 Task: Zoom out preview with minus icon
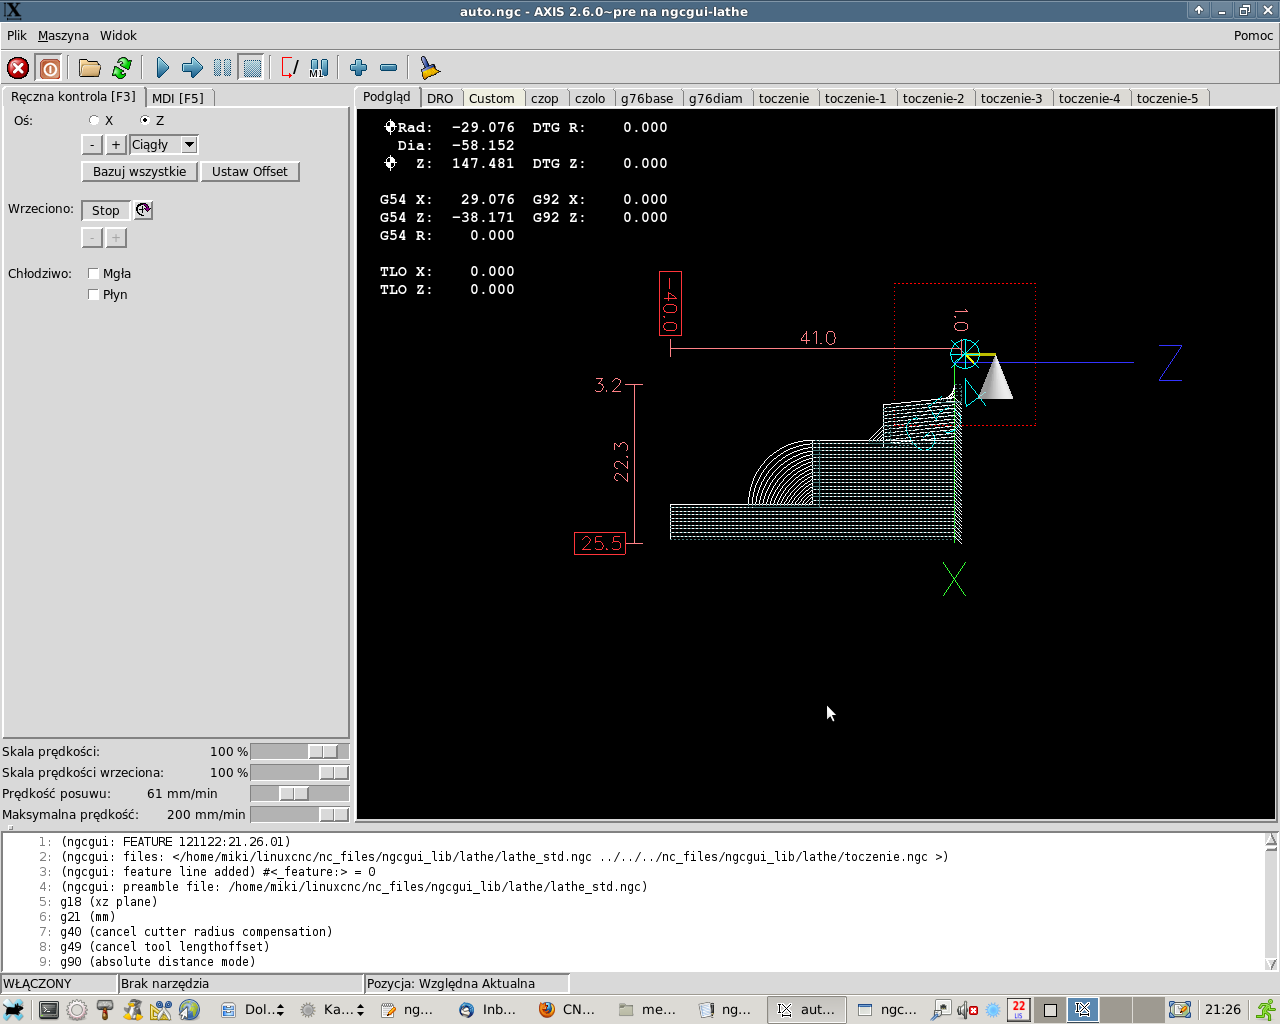click(389, 68)
